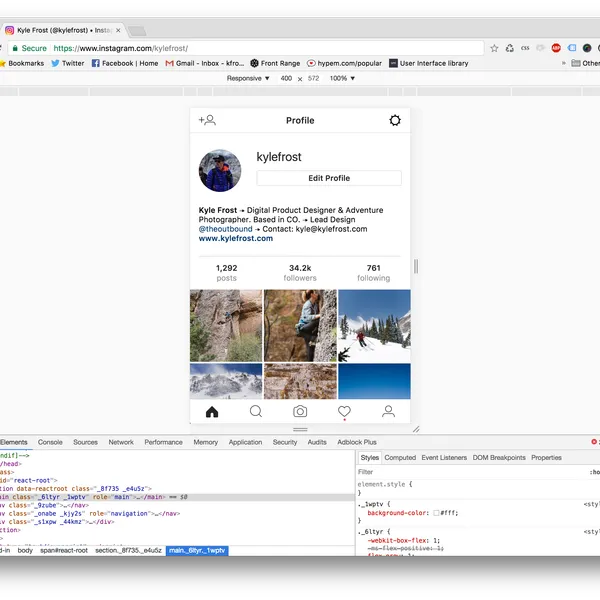600x600 pixels.
Task: Click #fff background color swatch
Action: (436, 513)
